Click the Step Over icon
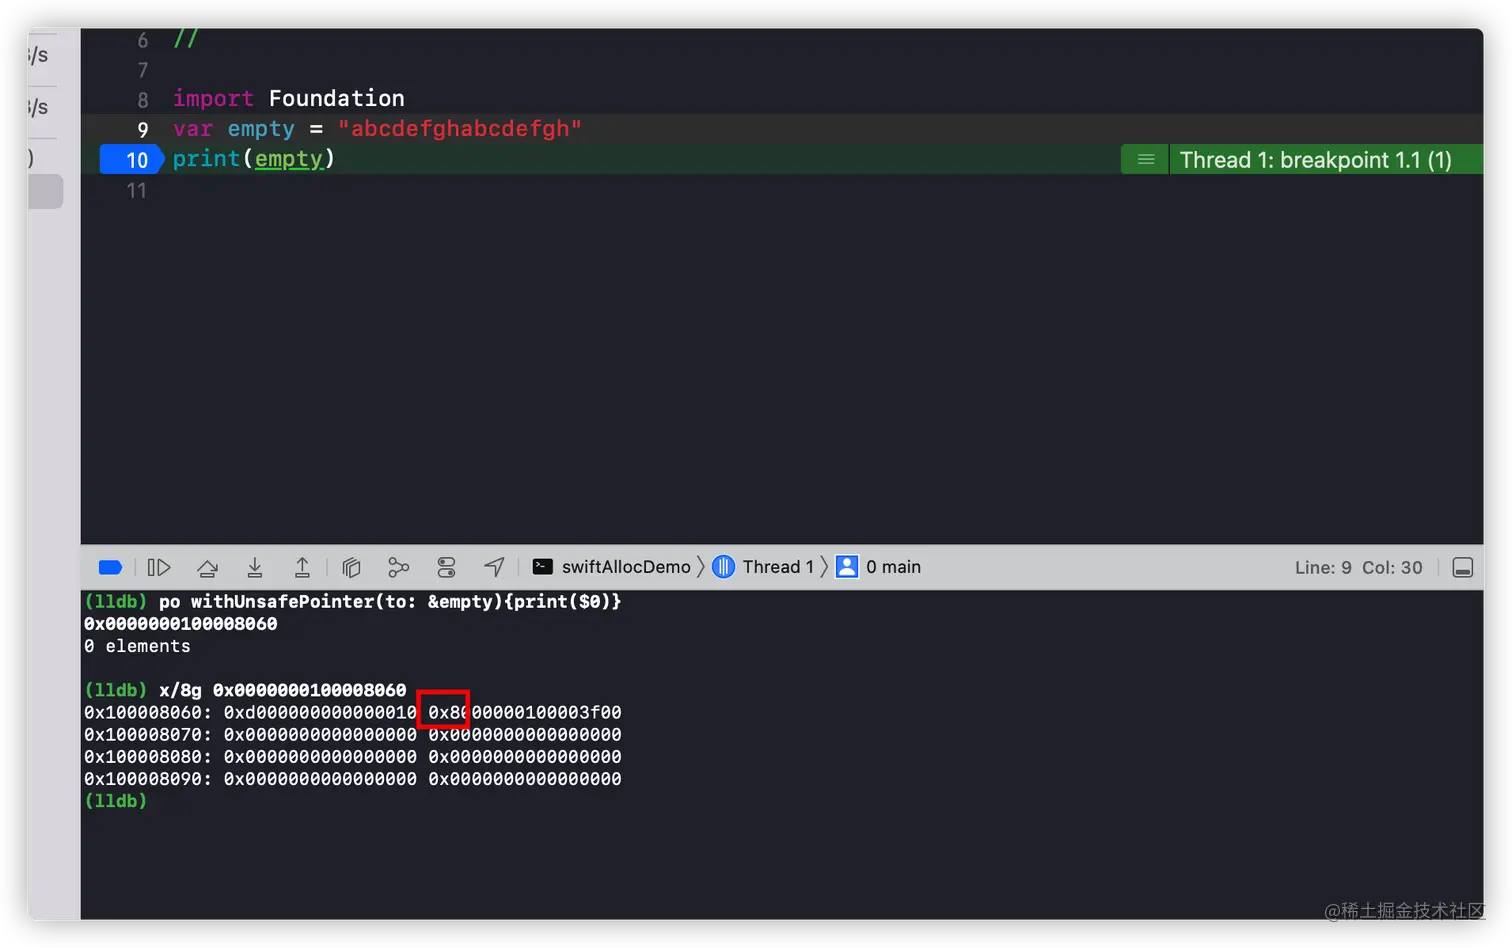The width and height of the screenshot is (1512, 948). [x=207, y=568]
